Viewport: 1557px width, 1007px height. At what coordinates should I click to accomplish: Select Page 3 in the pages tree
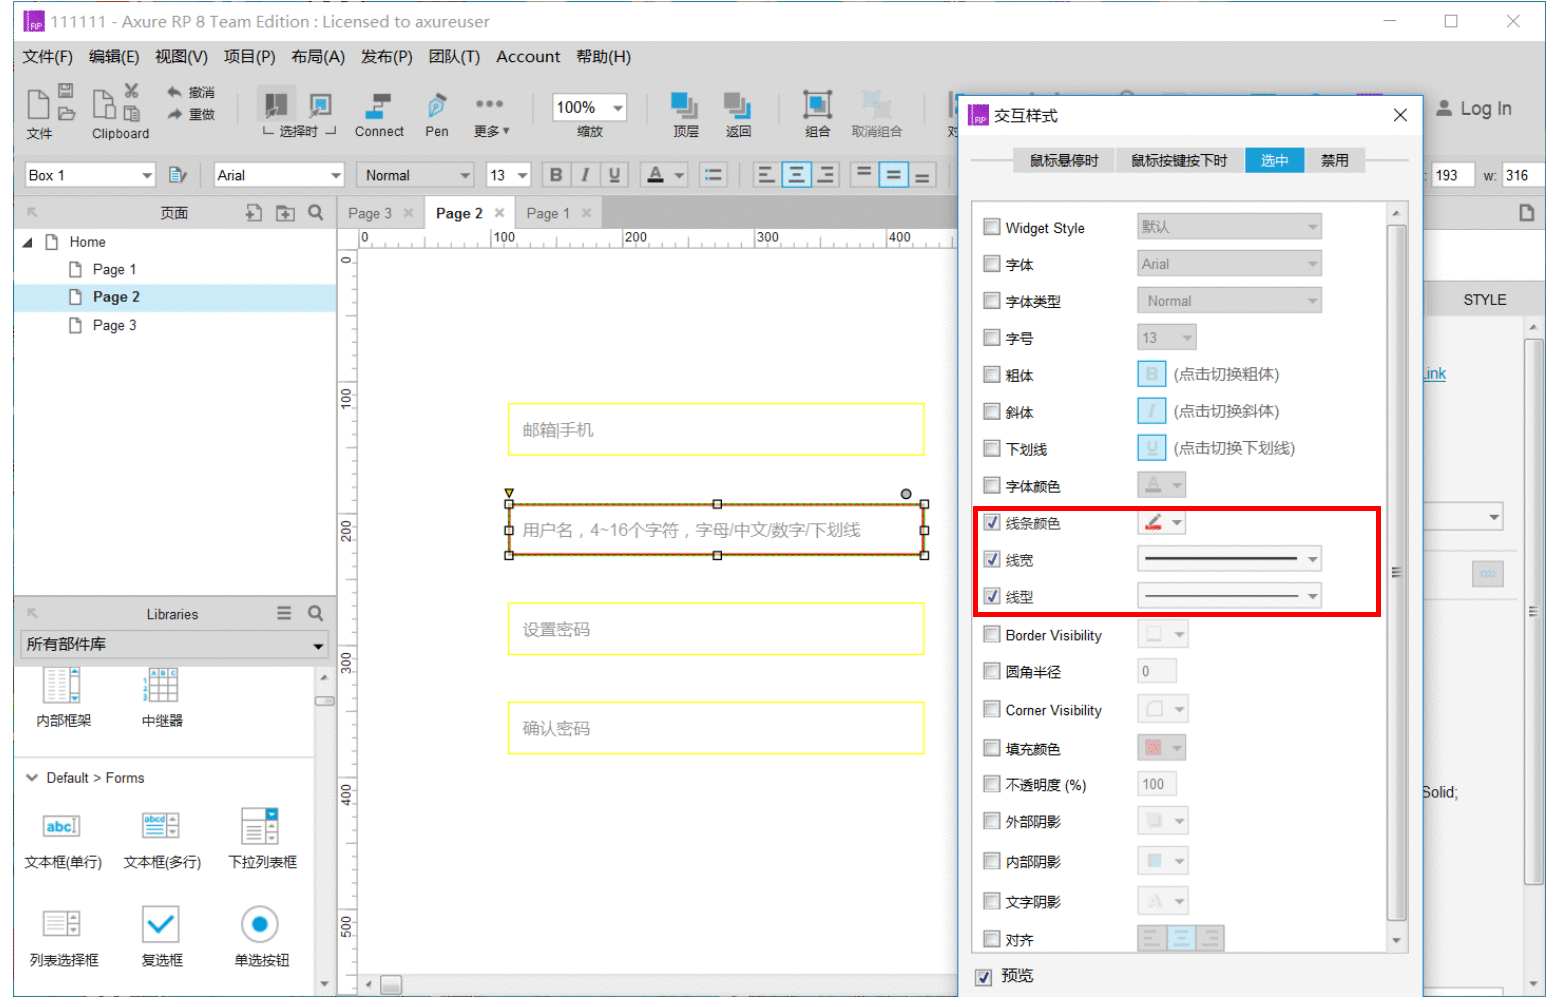pos(114,325)
